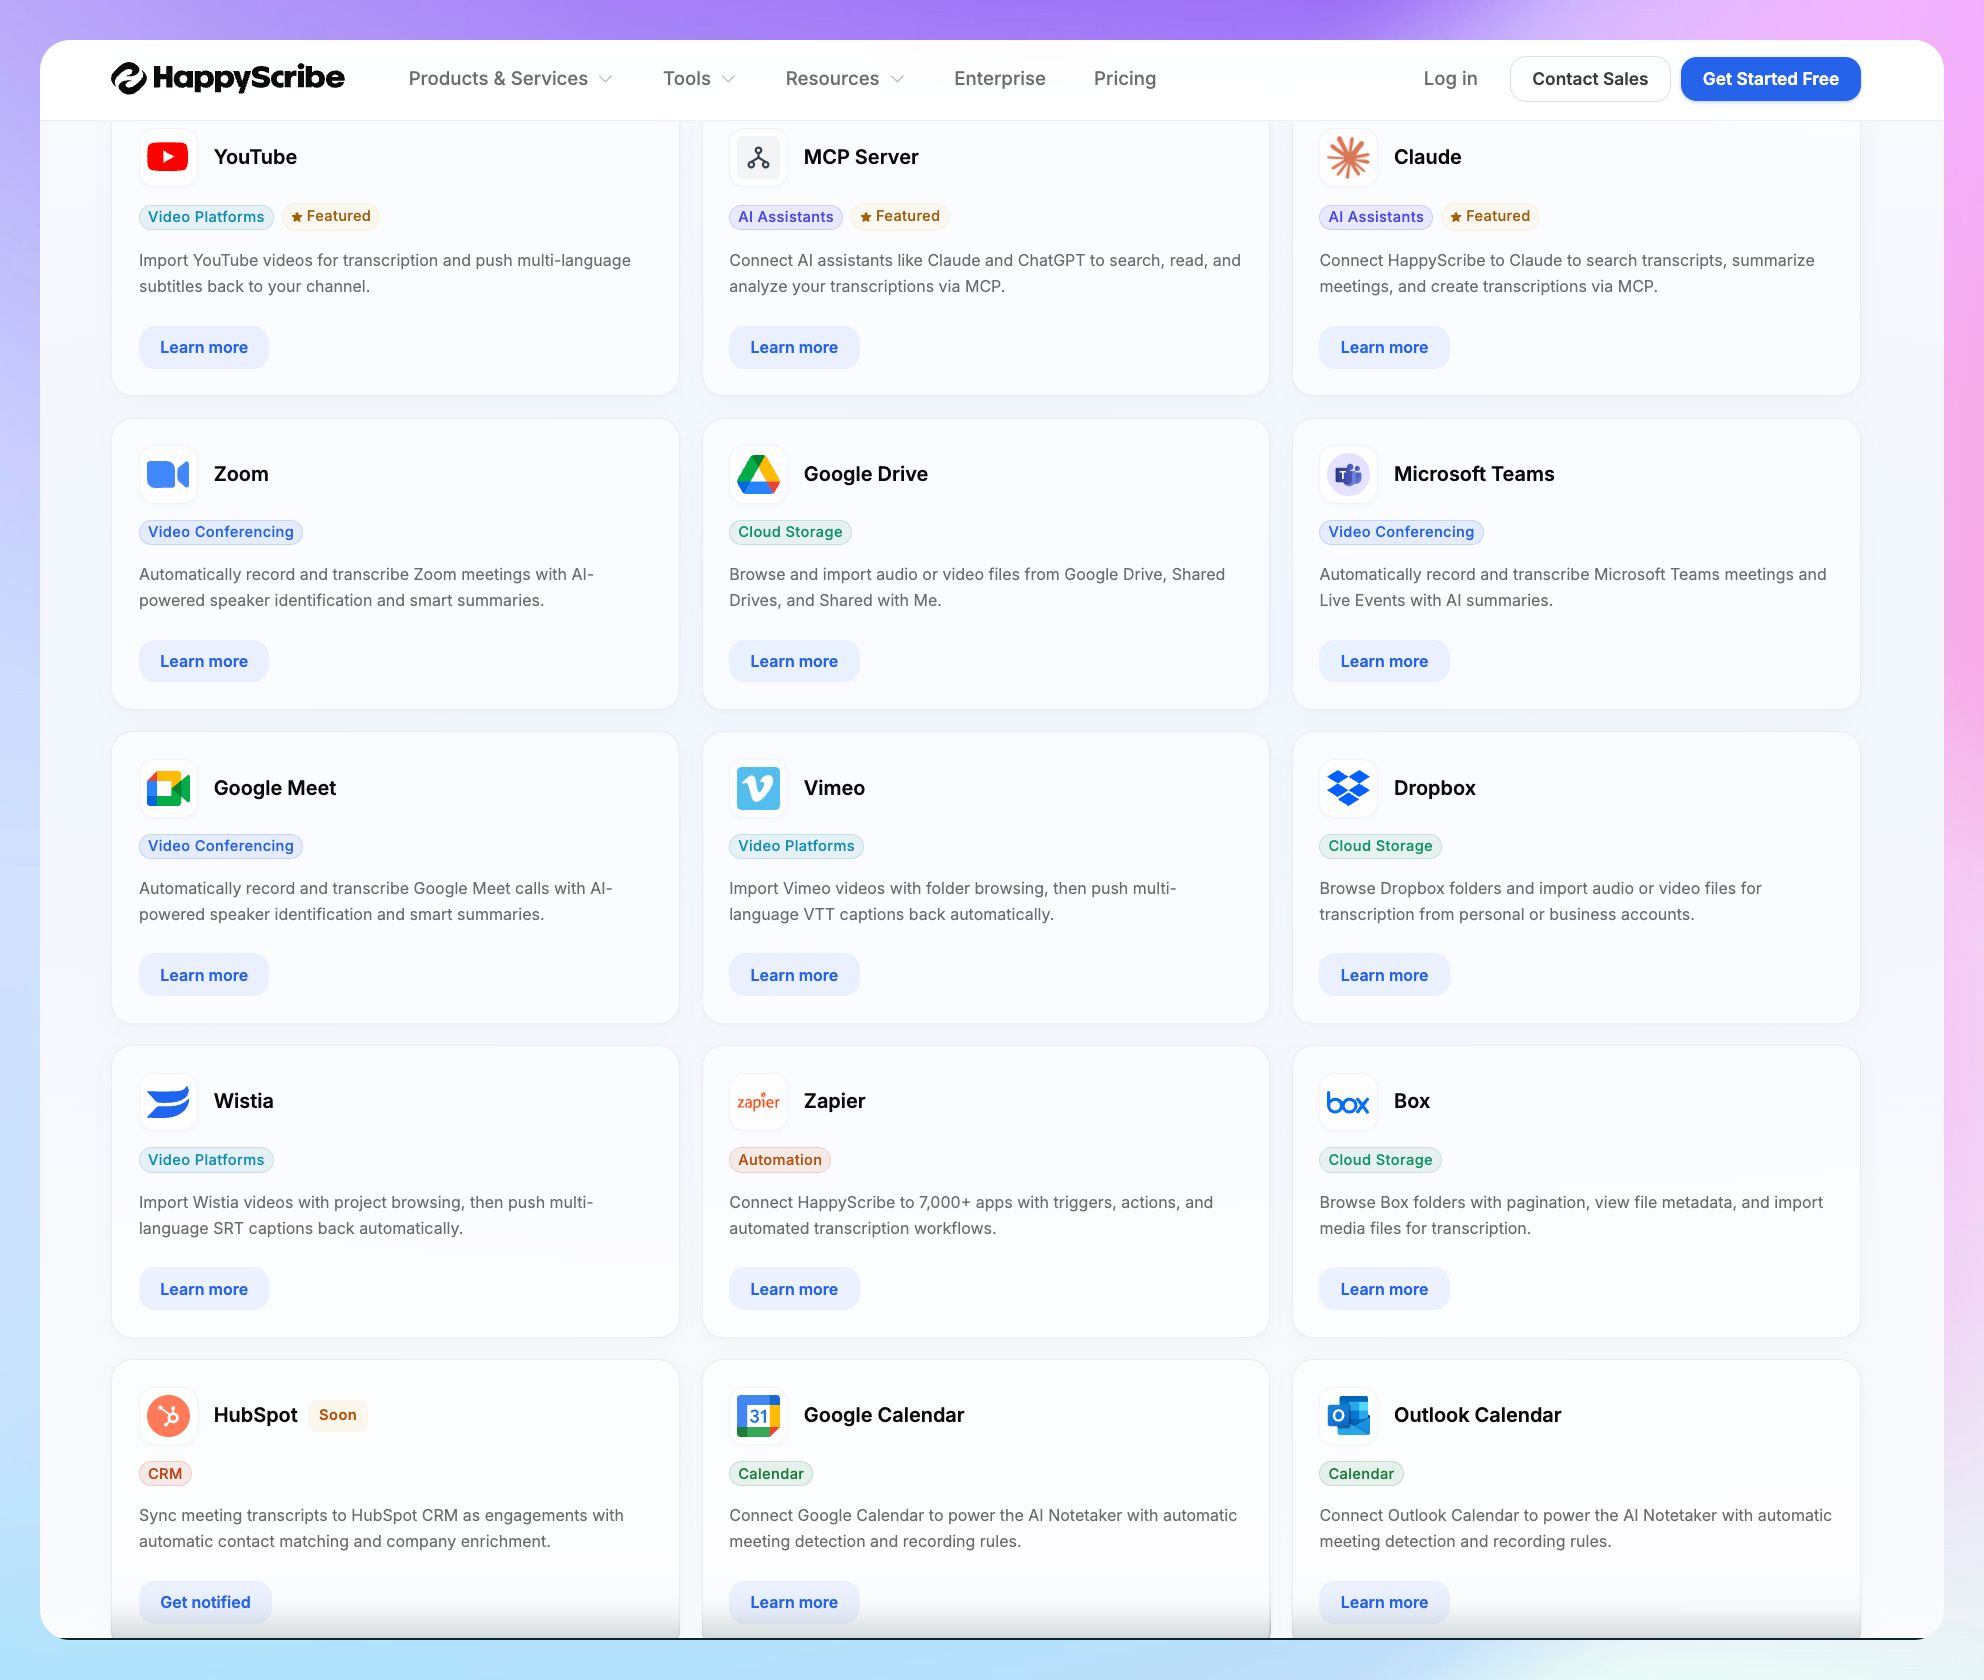1984x1680 pixels.
Task: Click the Contact Sales button
Action: [1589, 78]
